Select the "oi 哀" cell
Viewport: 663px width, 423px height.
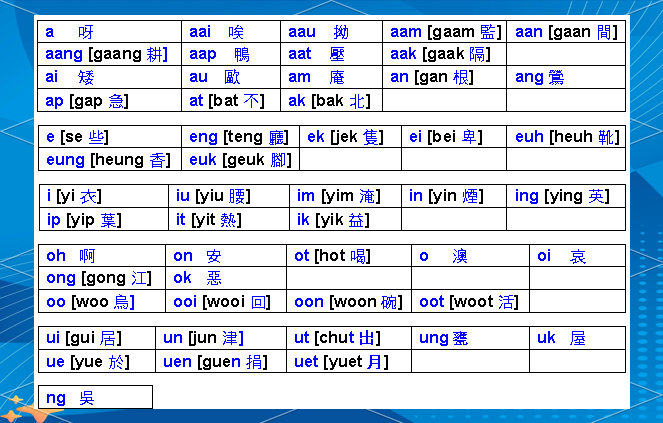pos(562,256)
